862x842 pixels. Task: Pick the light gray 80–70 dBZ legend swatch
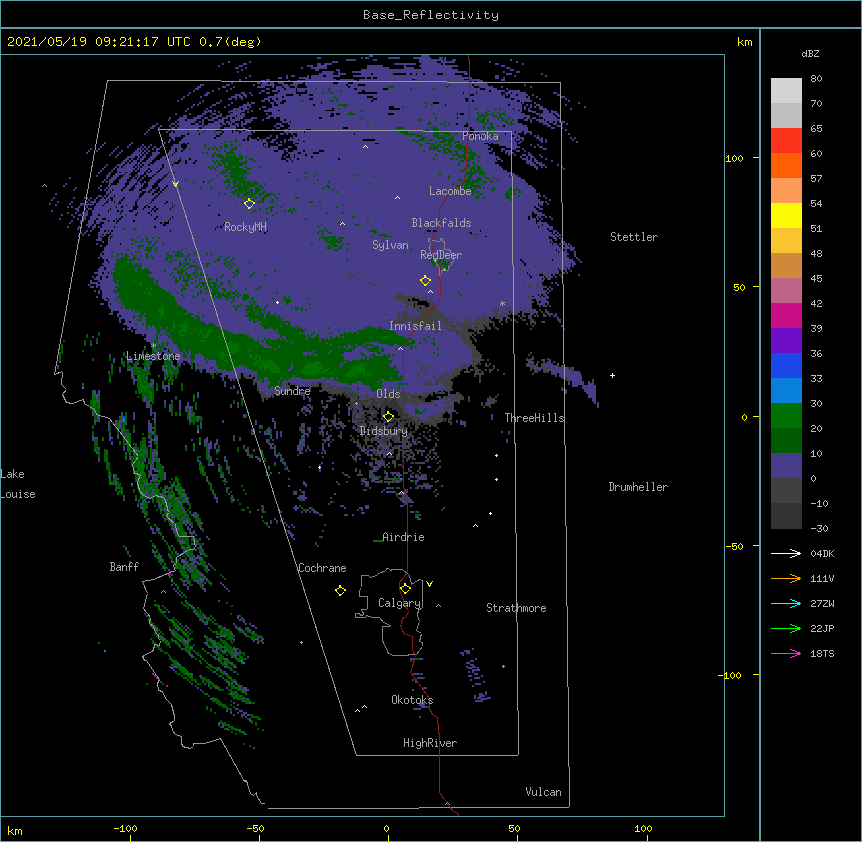click(786, 90)
